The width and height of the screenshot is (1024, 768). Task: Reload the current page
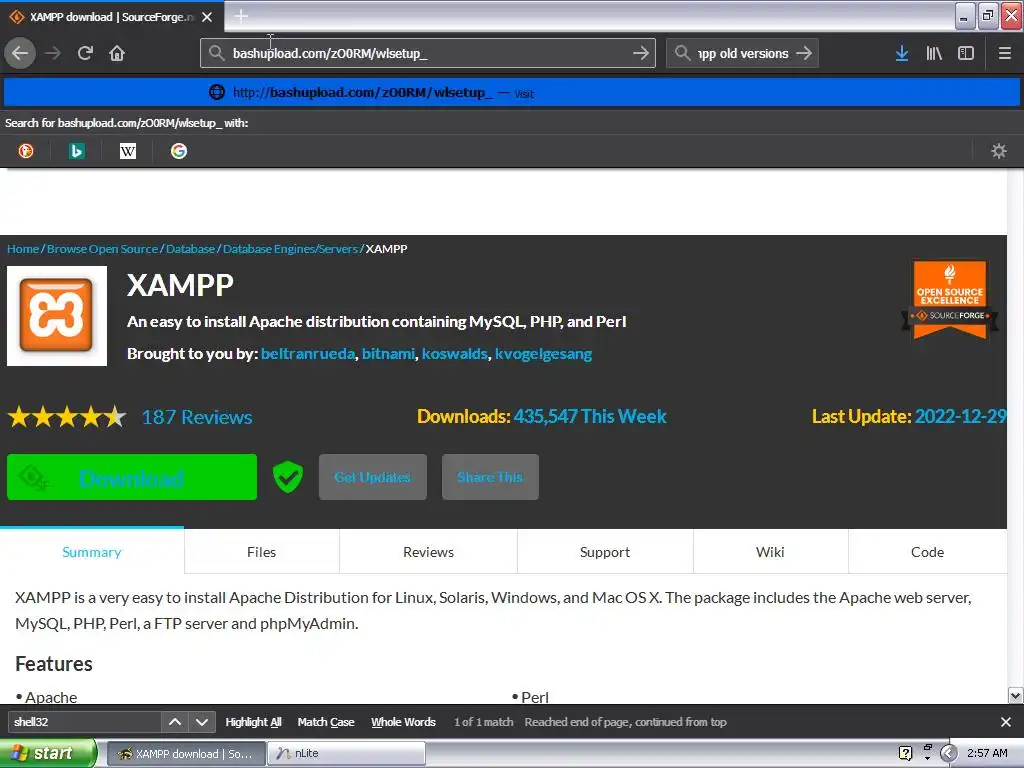85,53
